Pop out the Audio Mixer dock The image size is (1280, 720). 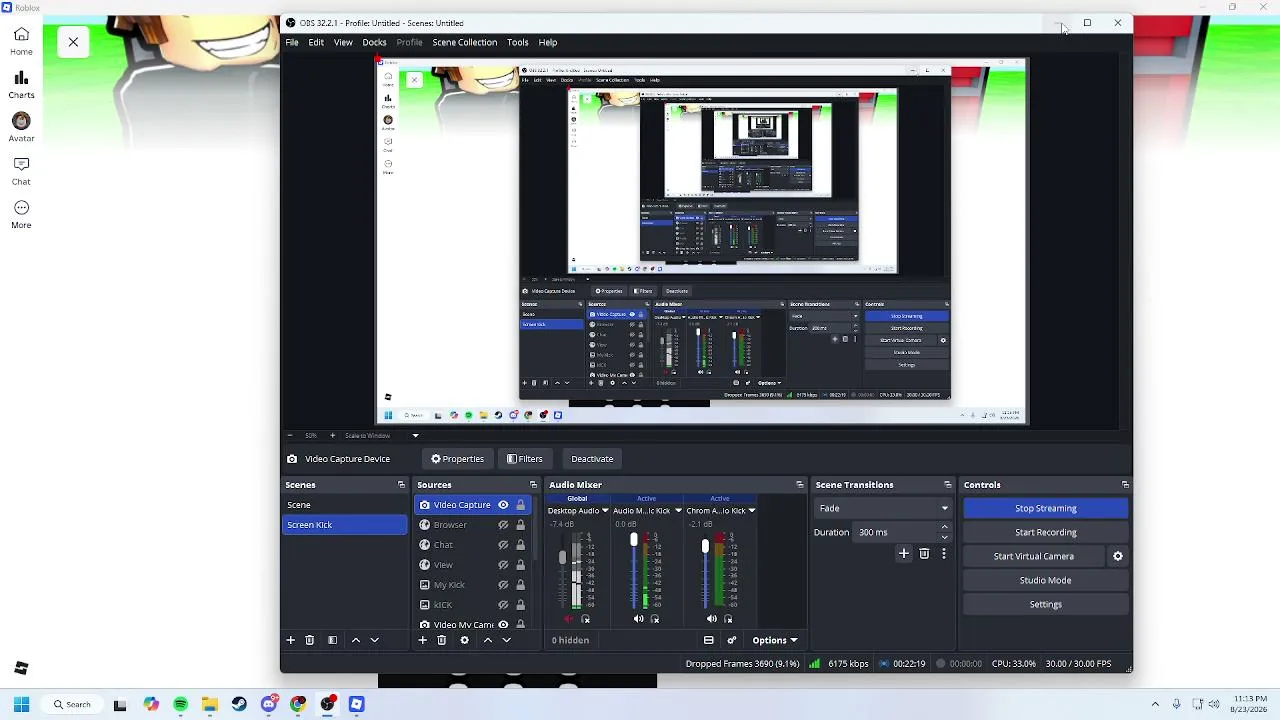click(799, 485)
